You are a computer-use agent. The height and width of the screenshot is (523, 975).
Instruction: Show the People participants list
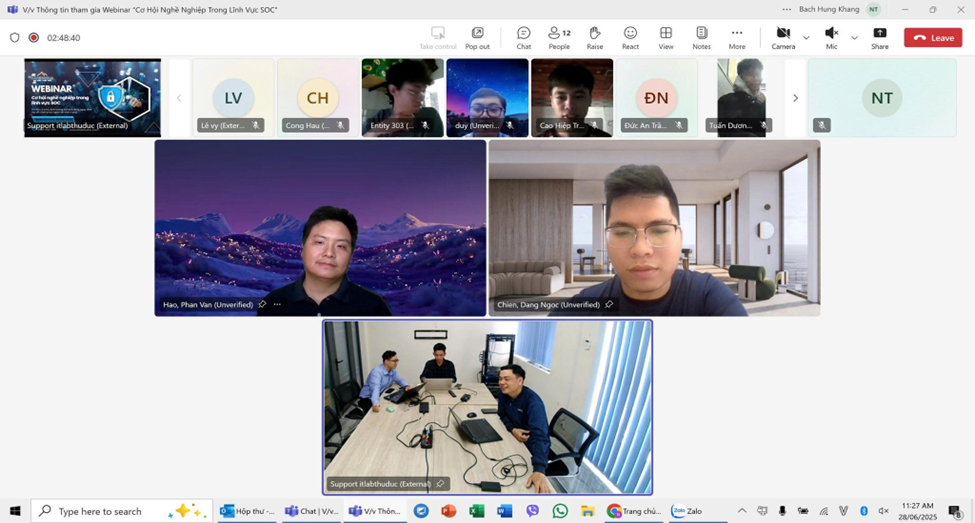click(559, 37)
